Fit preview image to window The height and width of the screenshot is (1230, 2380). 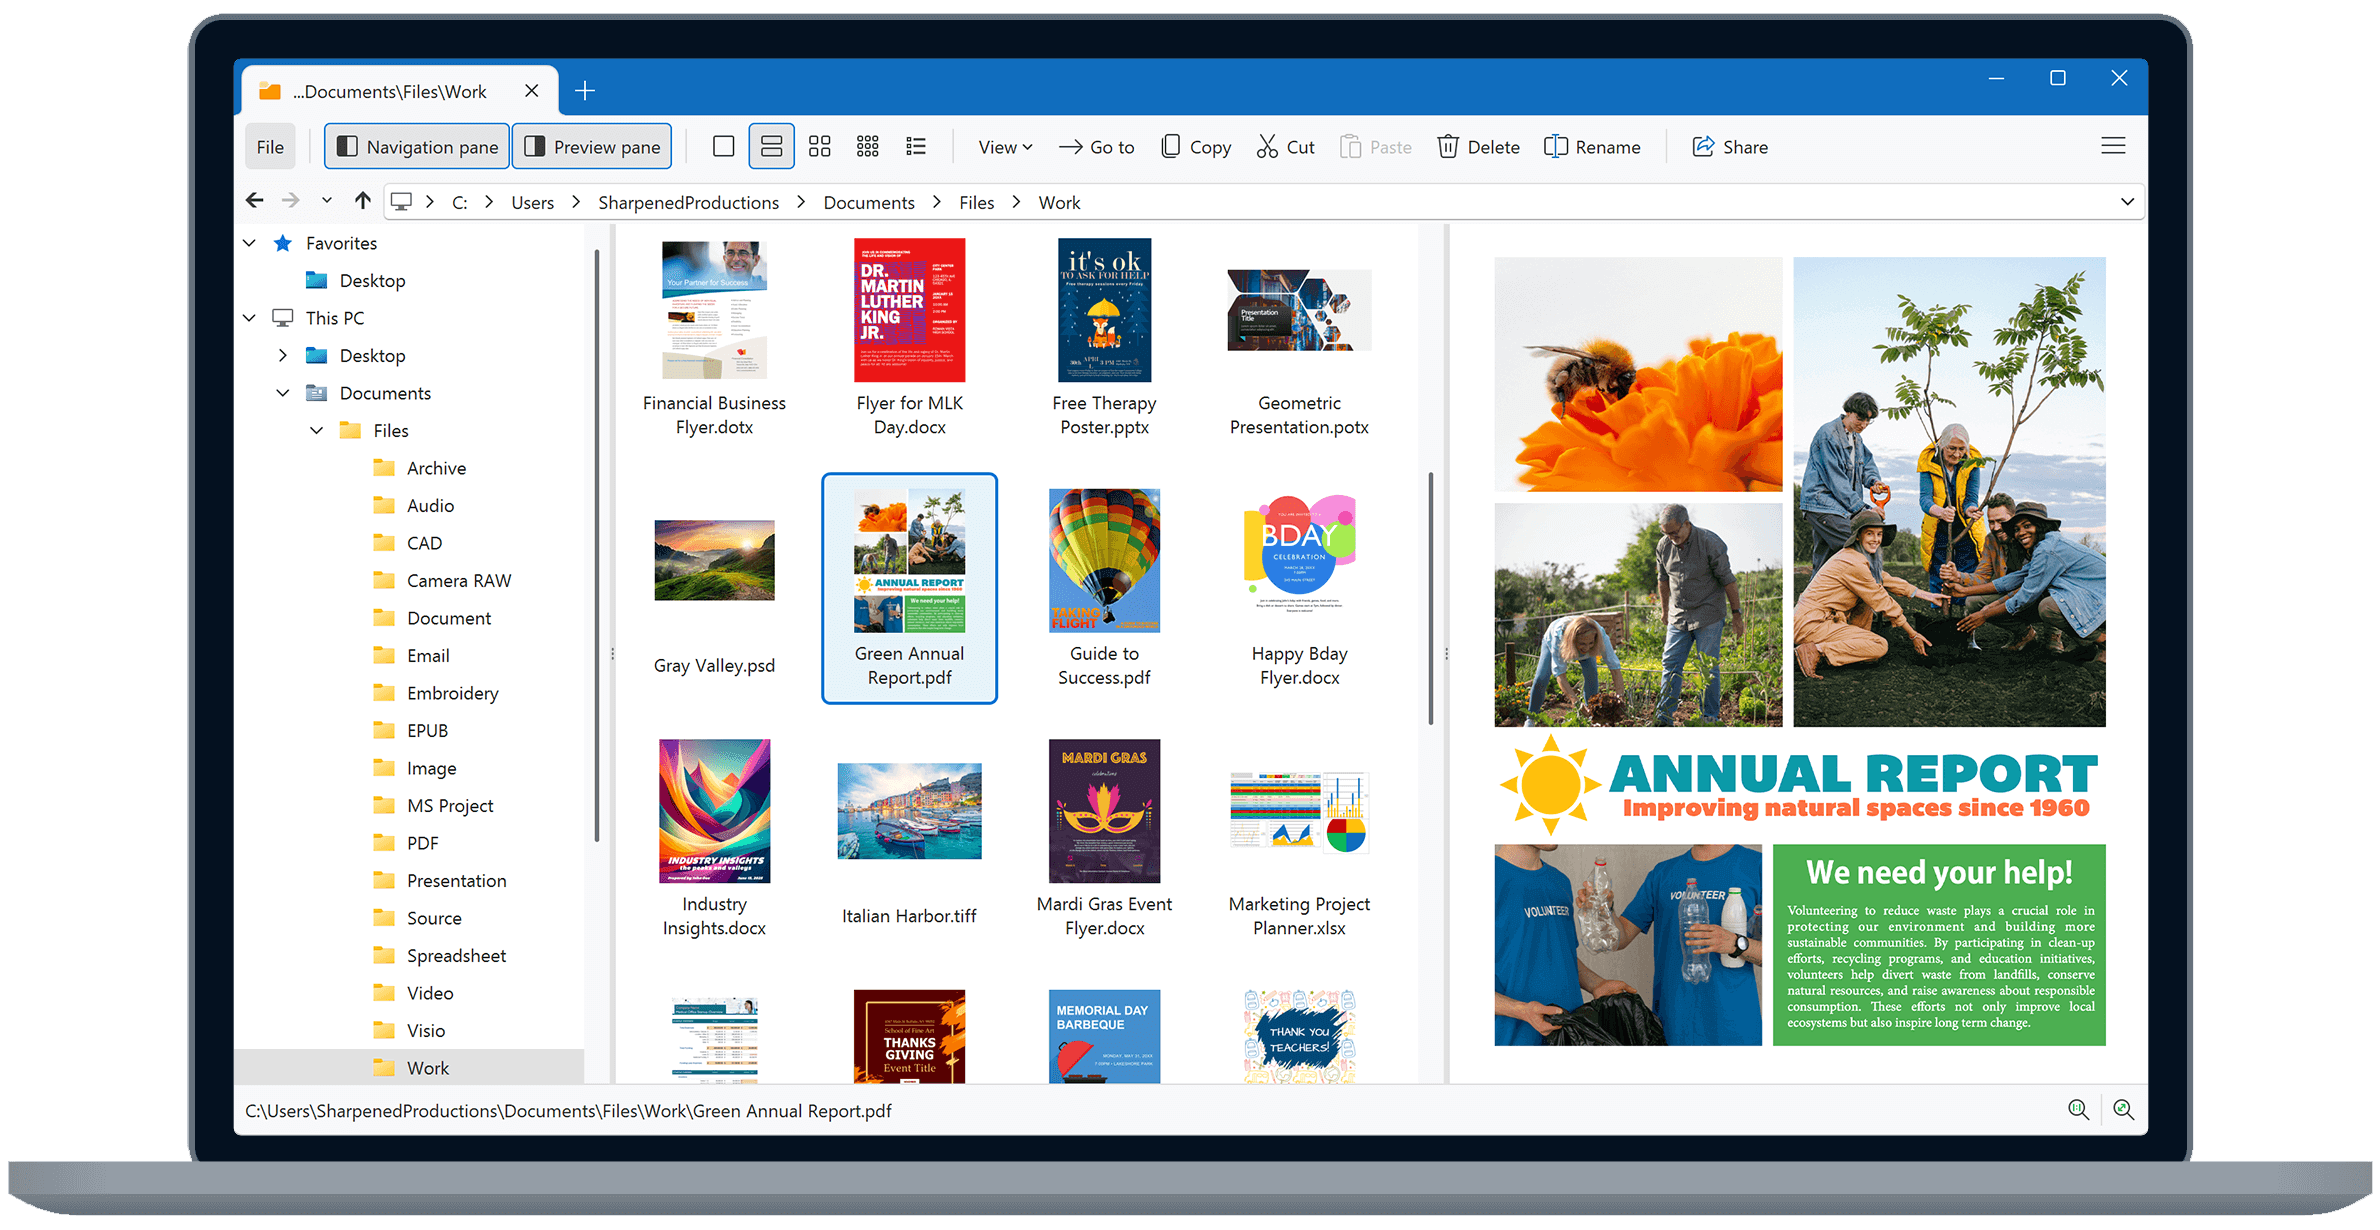coord(2124,1110)
